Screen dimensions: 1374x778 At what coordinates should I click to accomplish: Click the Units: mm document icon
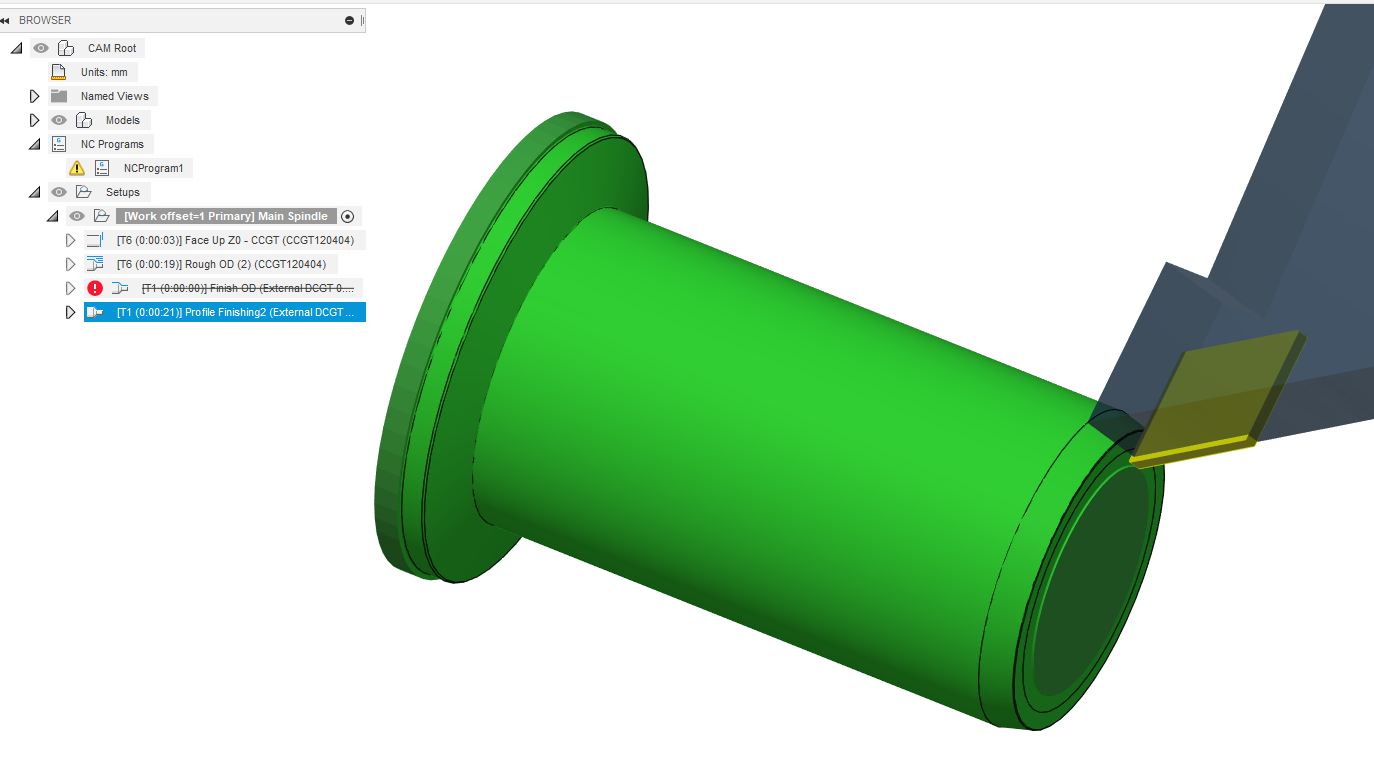point(57,71)
